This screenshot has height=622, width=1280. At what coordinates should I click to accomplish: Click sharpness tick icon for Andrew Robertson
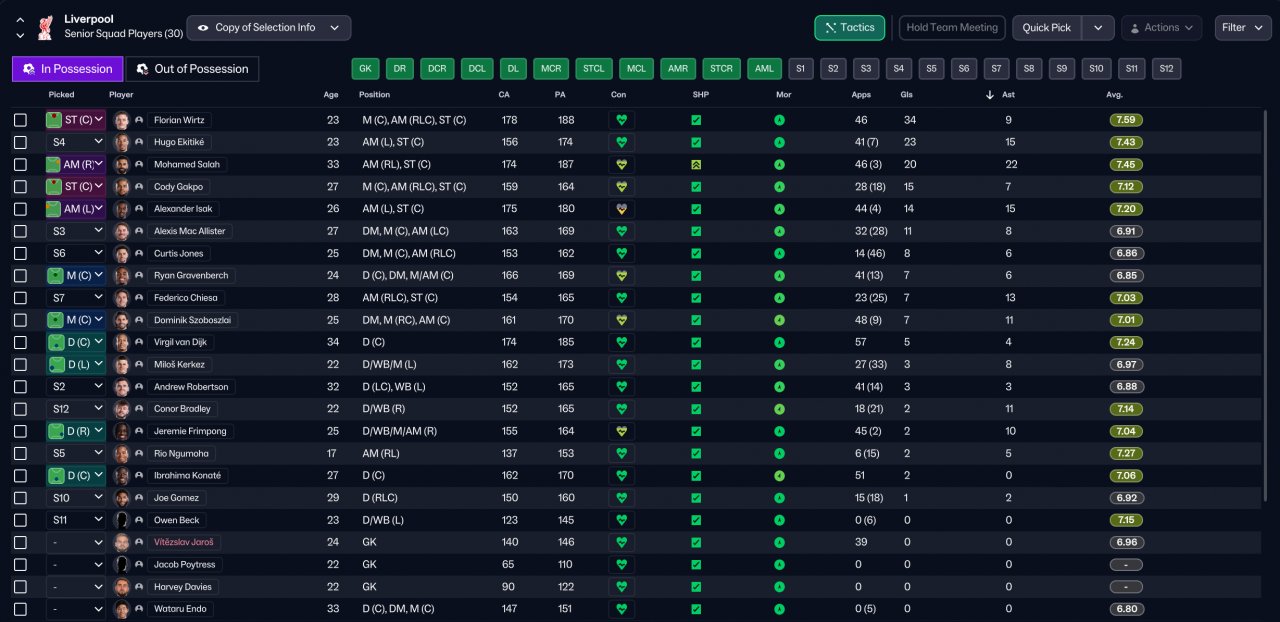tap(696, 386)
